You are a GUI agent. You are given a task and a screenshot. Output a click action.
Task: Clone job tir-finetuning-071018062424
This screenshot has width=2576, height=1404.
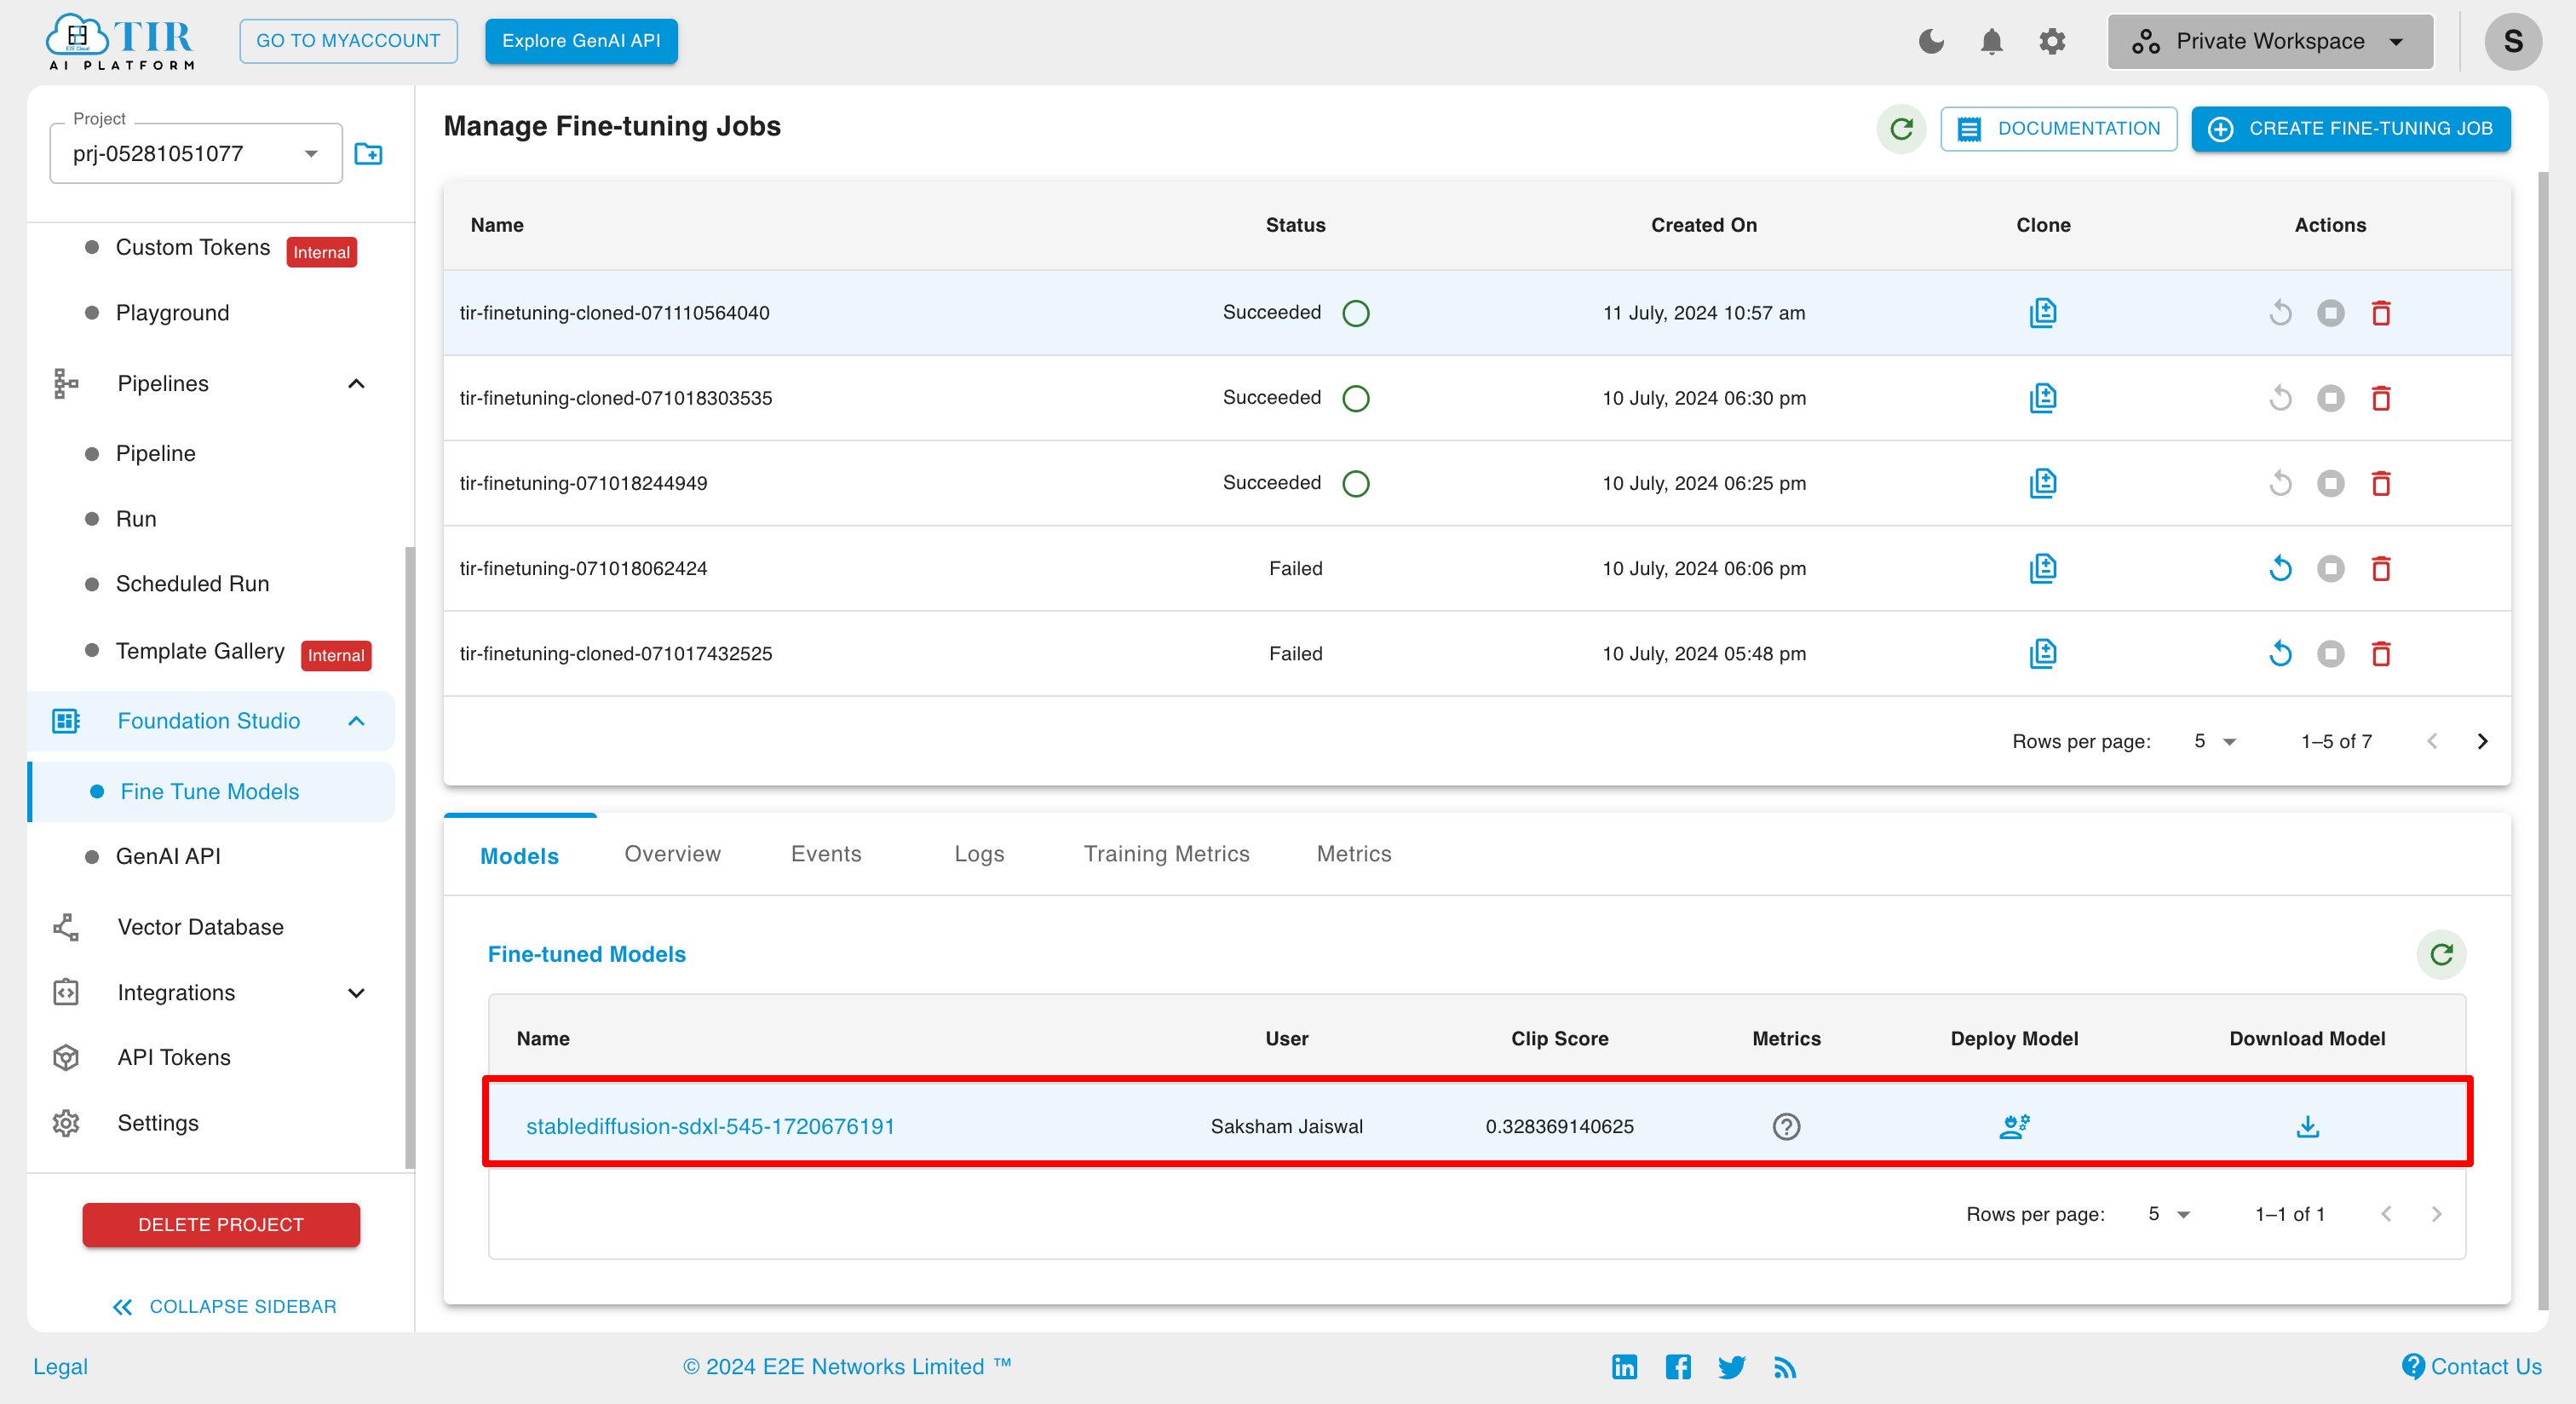click(x=2043, y=568)
